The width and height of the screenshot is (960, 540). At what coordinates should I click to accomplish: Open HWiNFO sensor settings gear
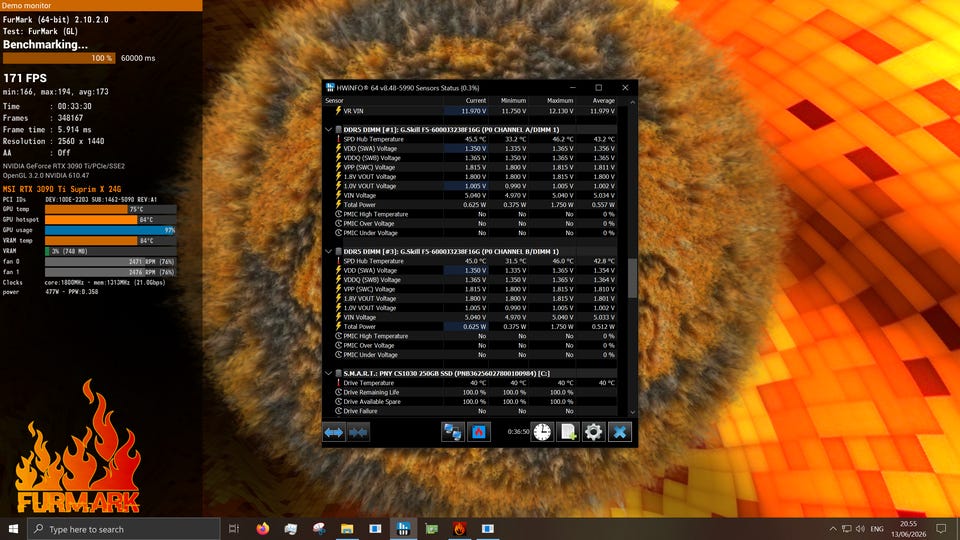[593, 432]
